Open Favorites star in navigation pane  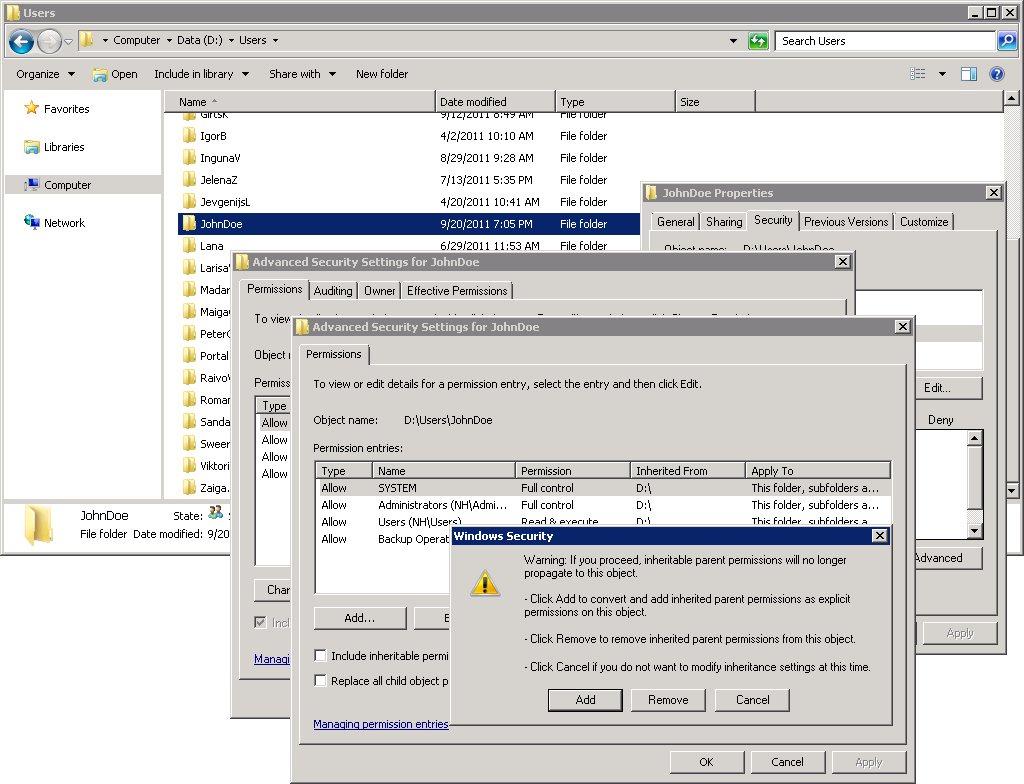pos(32,109)
